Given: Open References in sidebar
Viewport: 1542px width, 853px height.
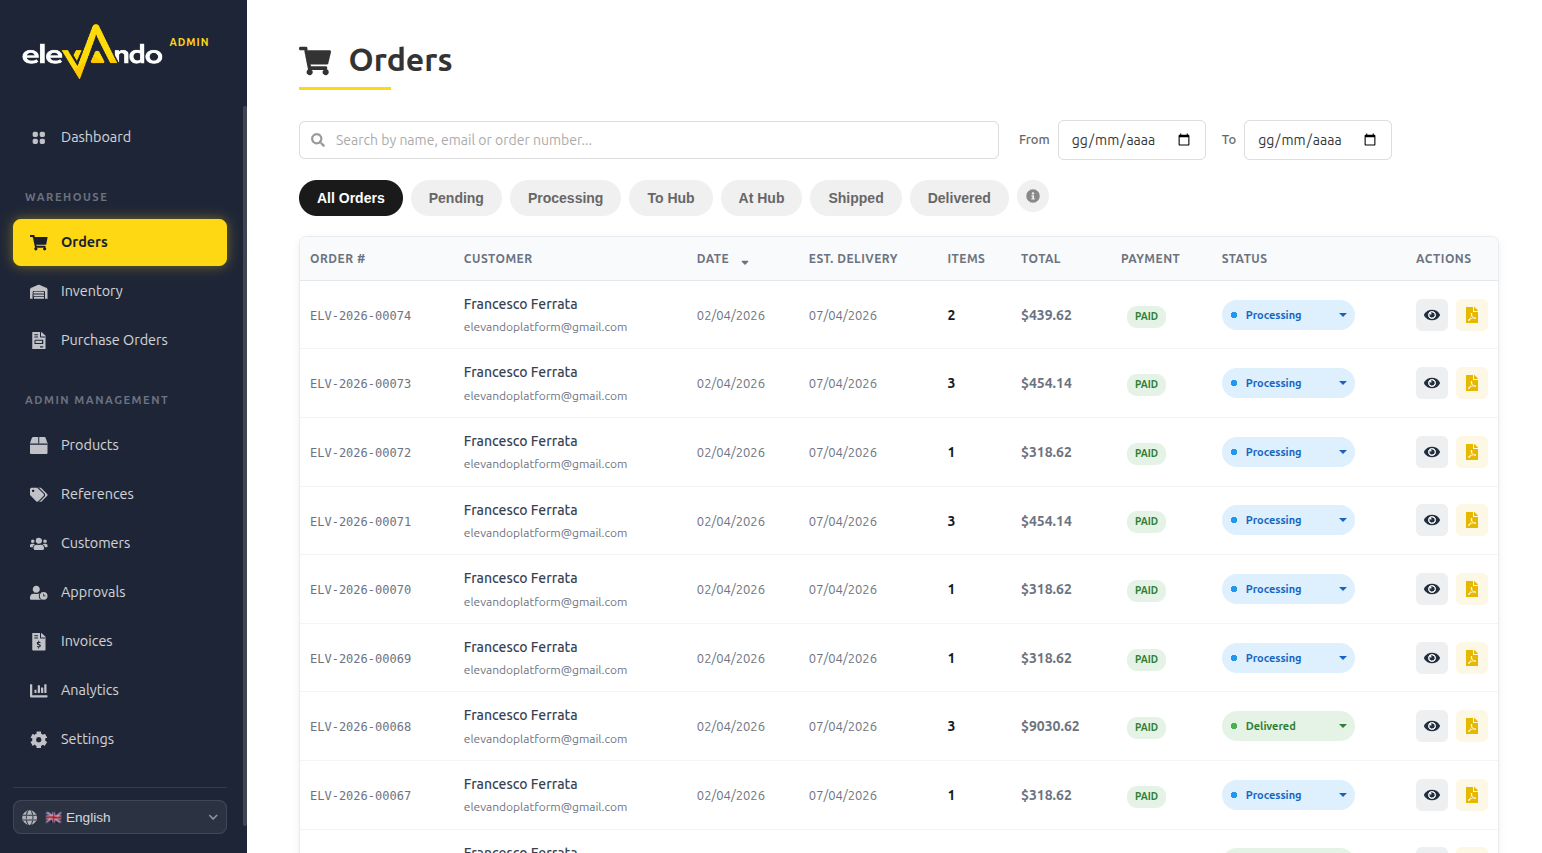Looking at the screenshot, I should click(120, 494).
